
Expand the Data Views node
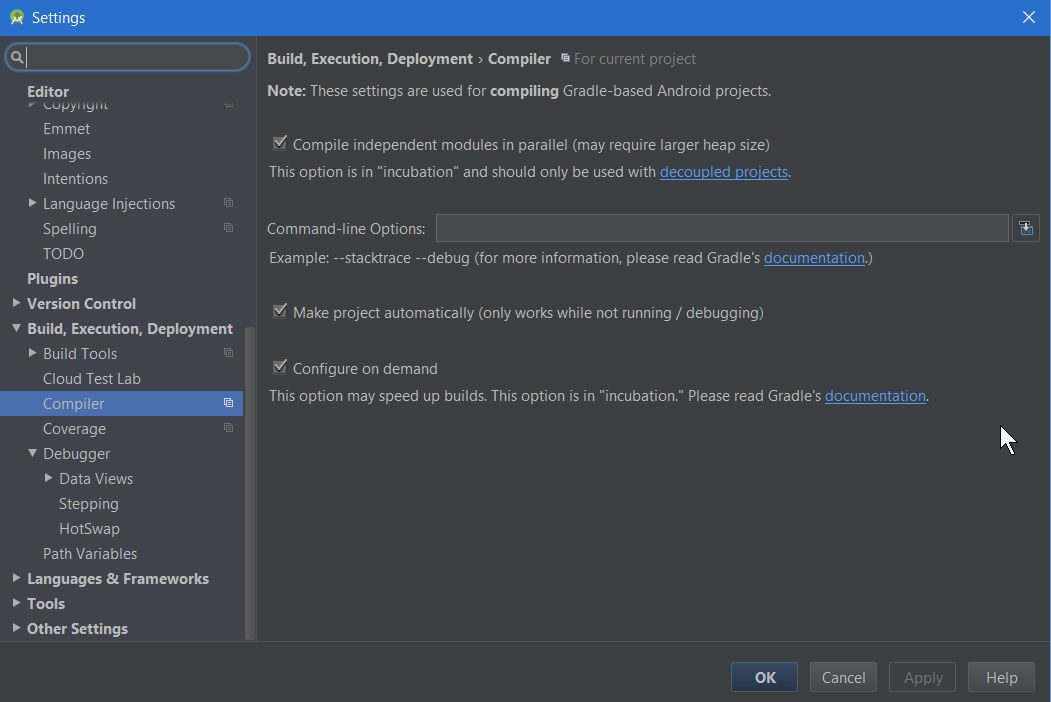pyautogui.click(x=48, y=478)
